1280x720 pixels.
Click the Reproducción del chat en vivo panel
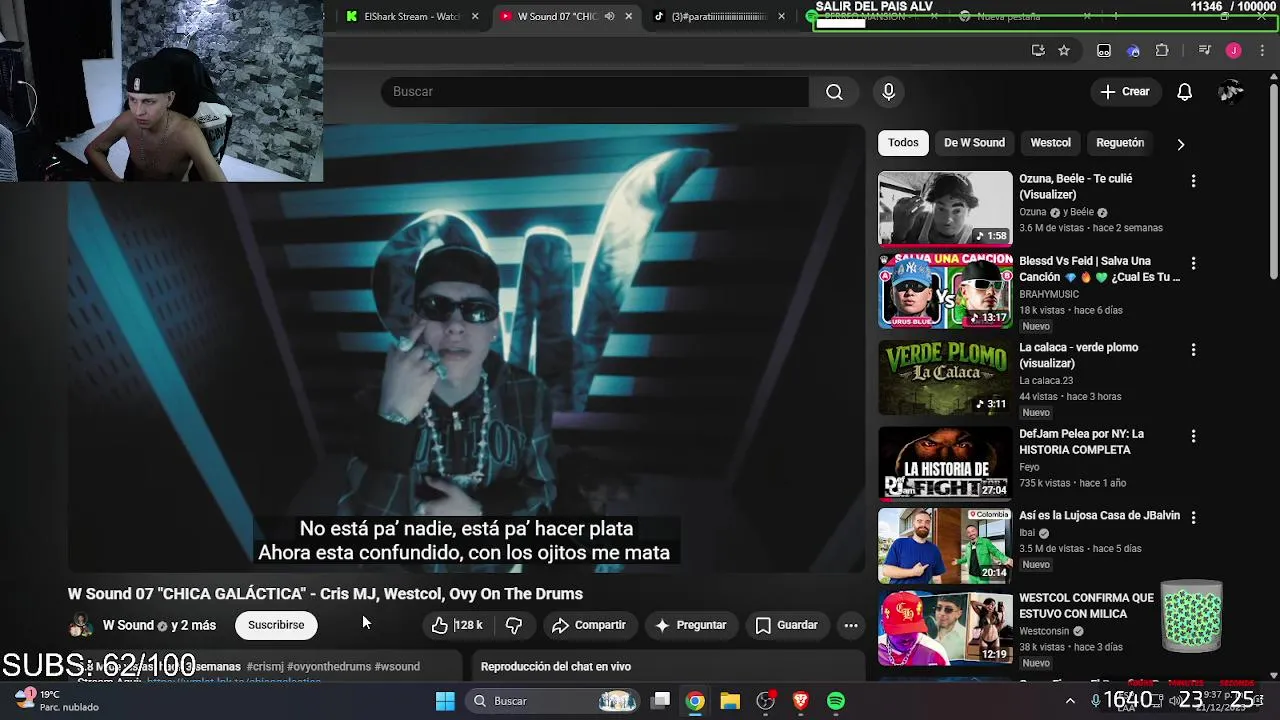668,666
